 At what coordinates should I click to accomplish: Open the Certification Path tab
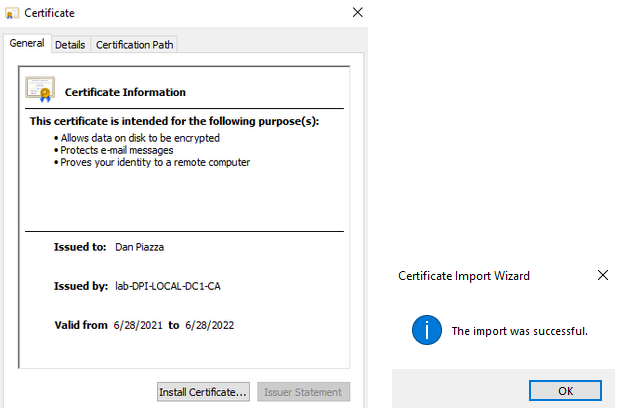135,45
